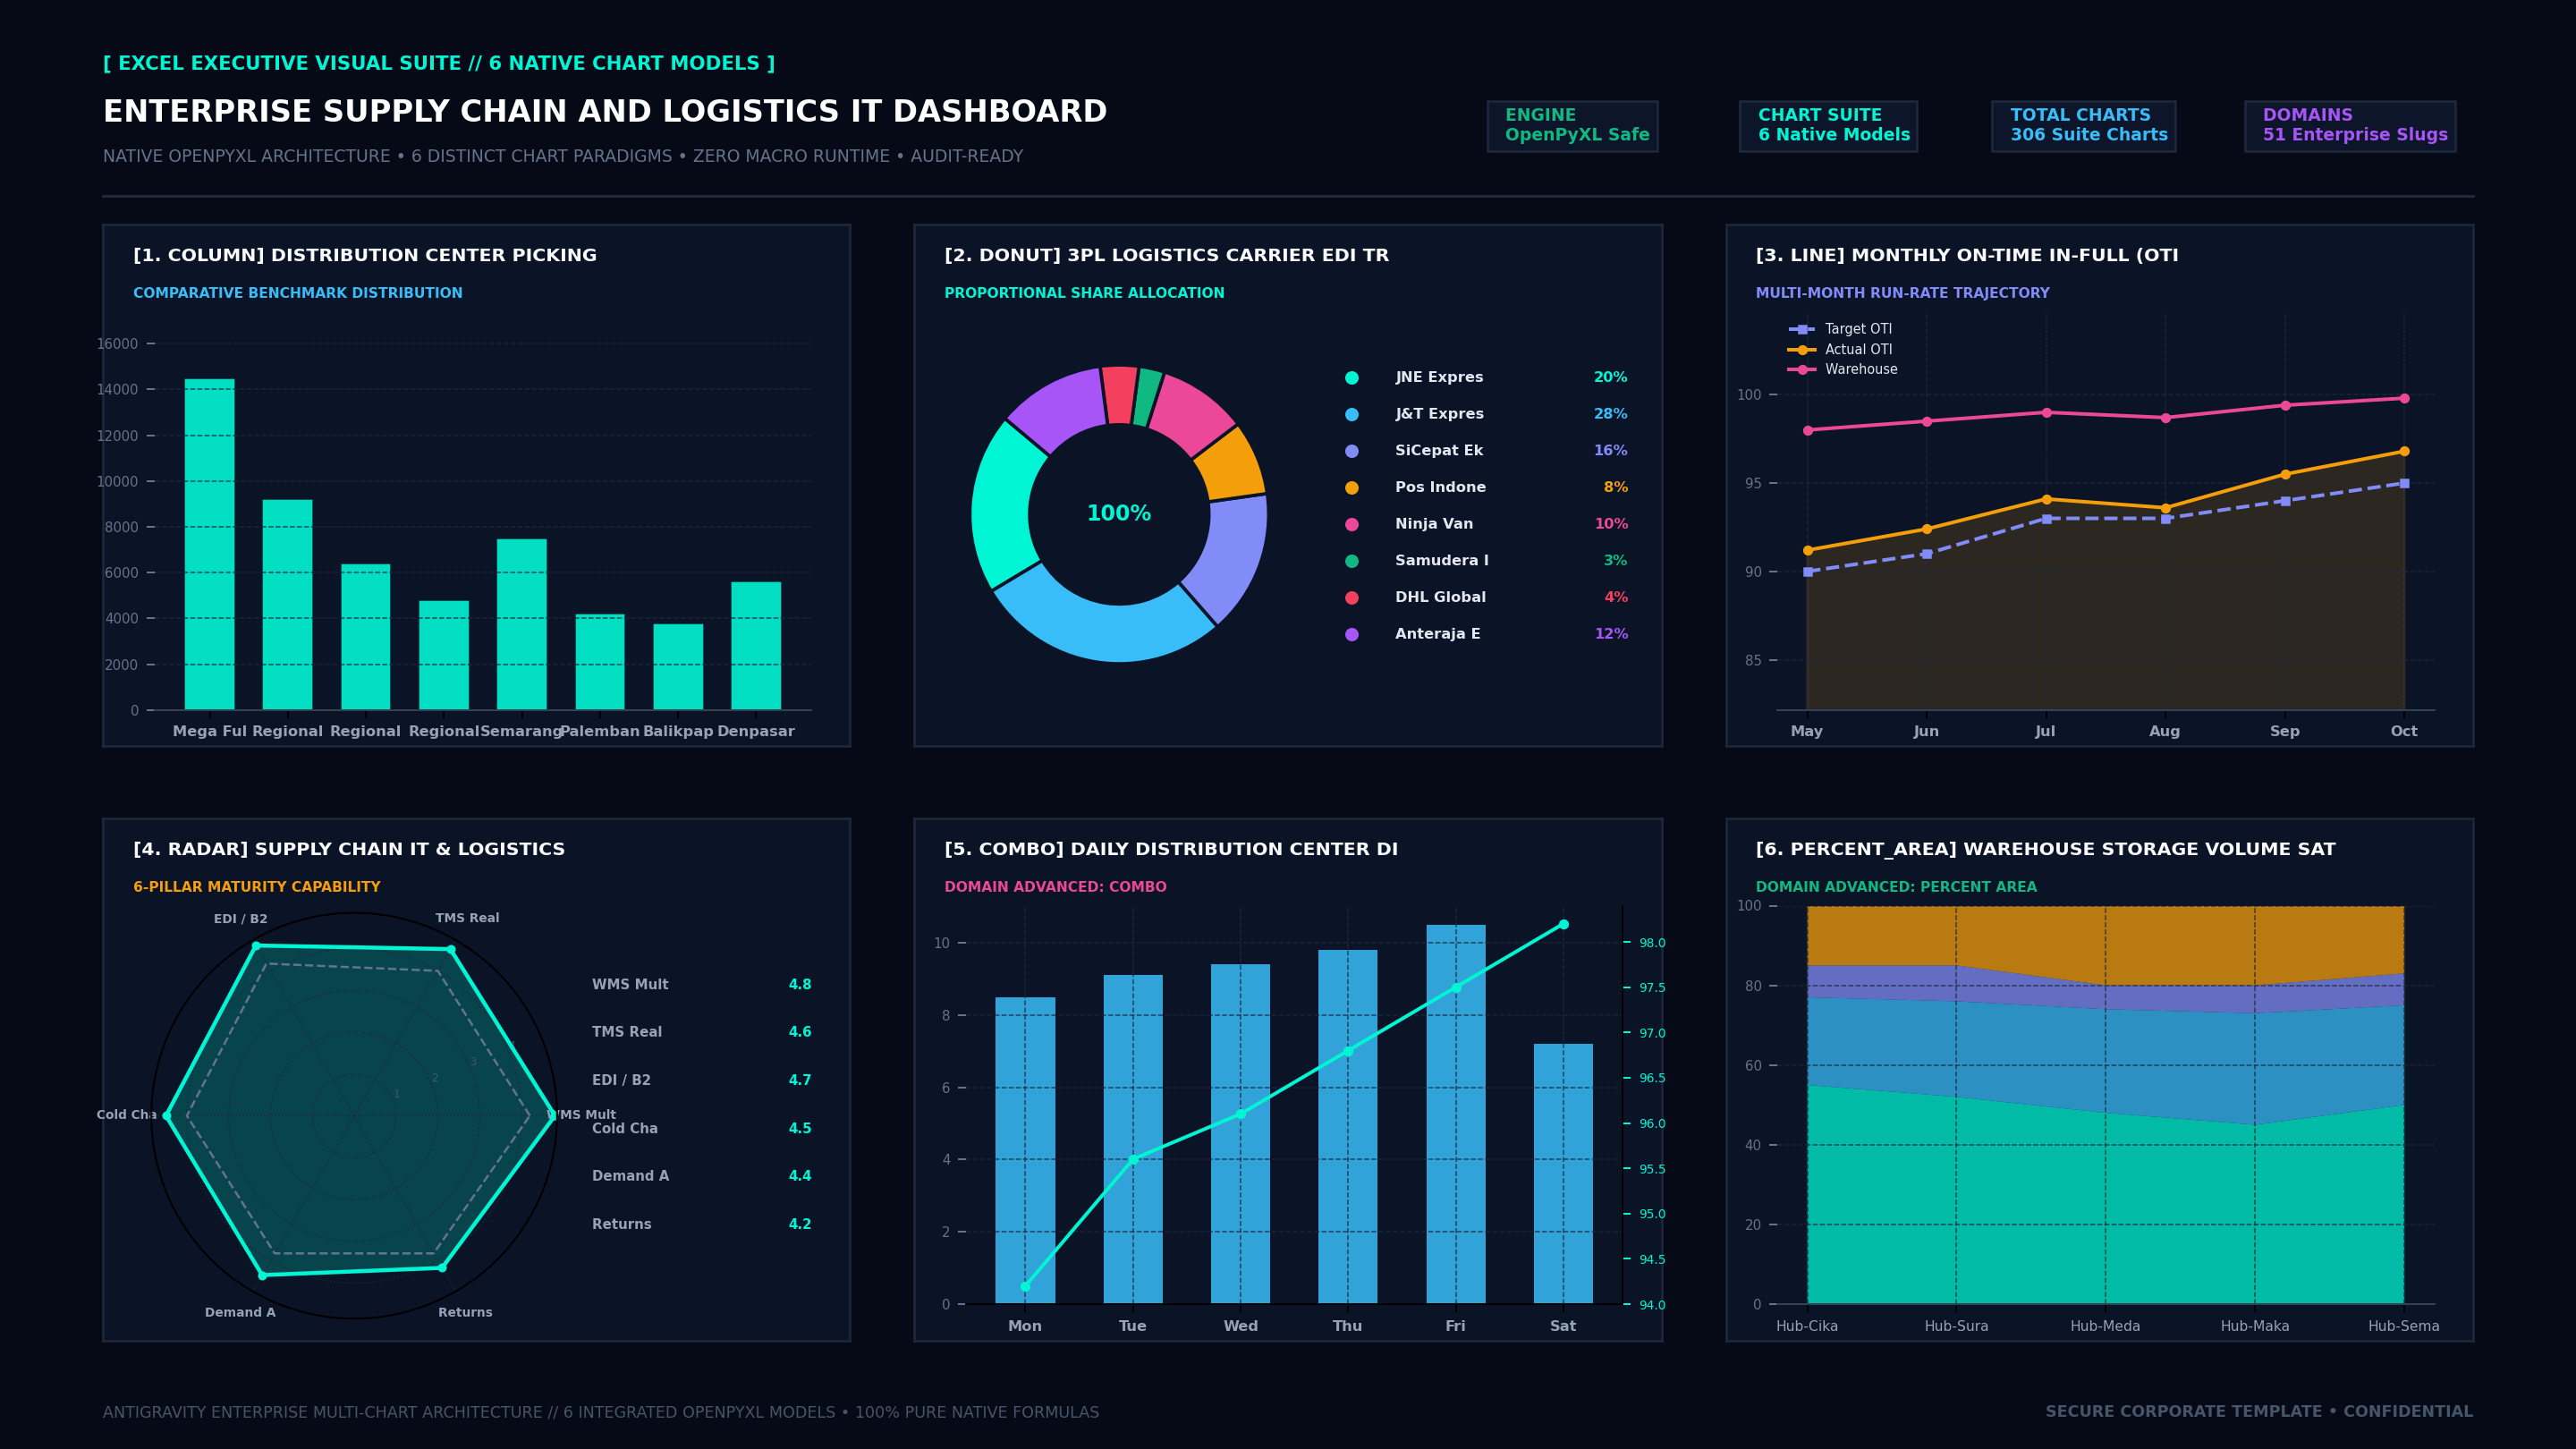Click the Mega Ful bar in column chart
Image resolution: width=2576 pixels, height=1449 pixels.
click(209, 544)
